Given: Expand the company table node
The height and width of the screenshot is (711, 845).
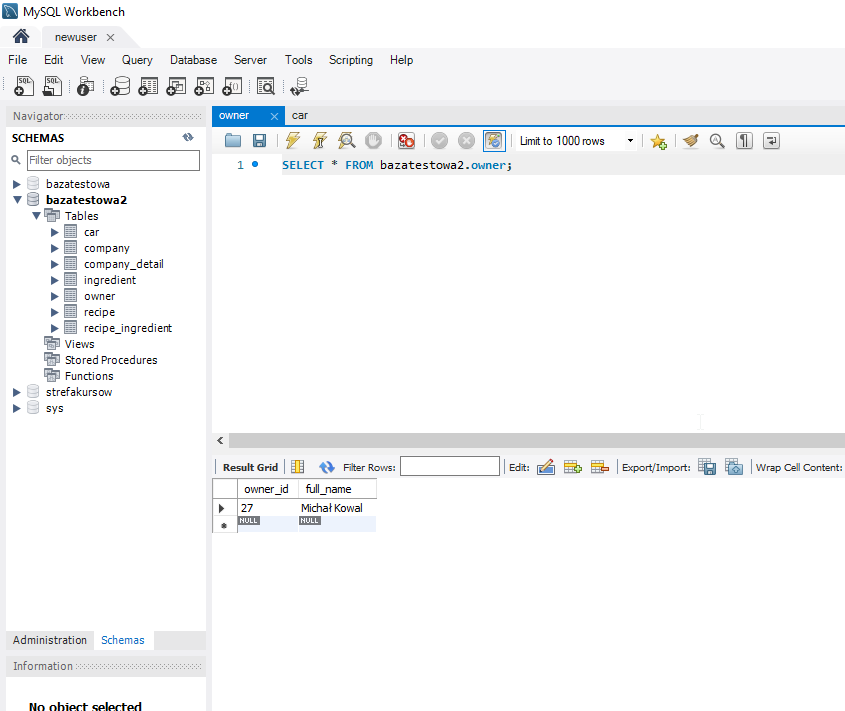Looking at the screenshot, I should point(54,248).
